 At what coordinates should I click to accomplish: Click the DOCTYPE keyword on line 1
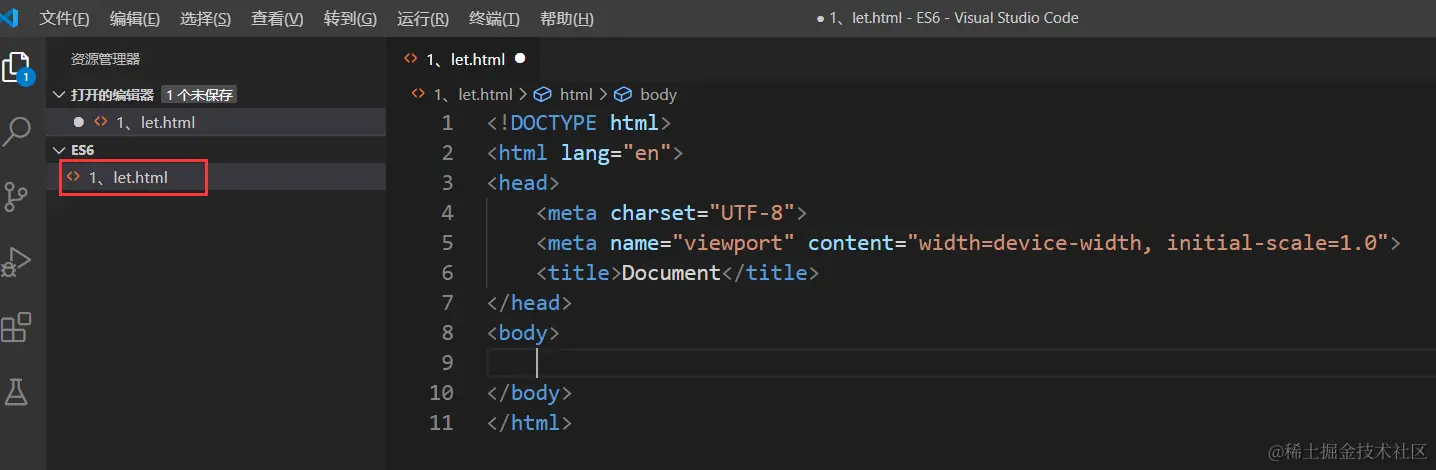(554, 123)
